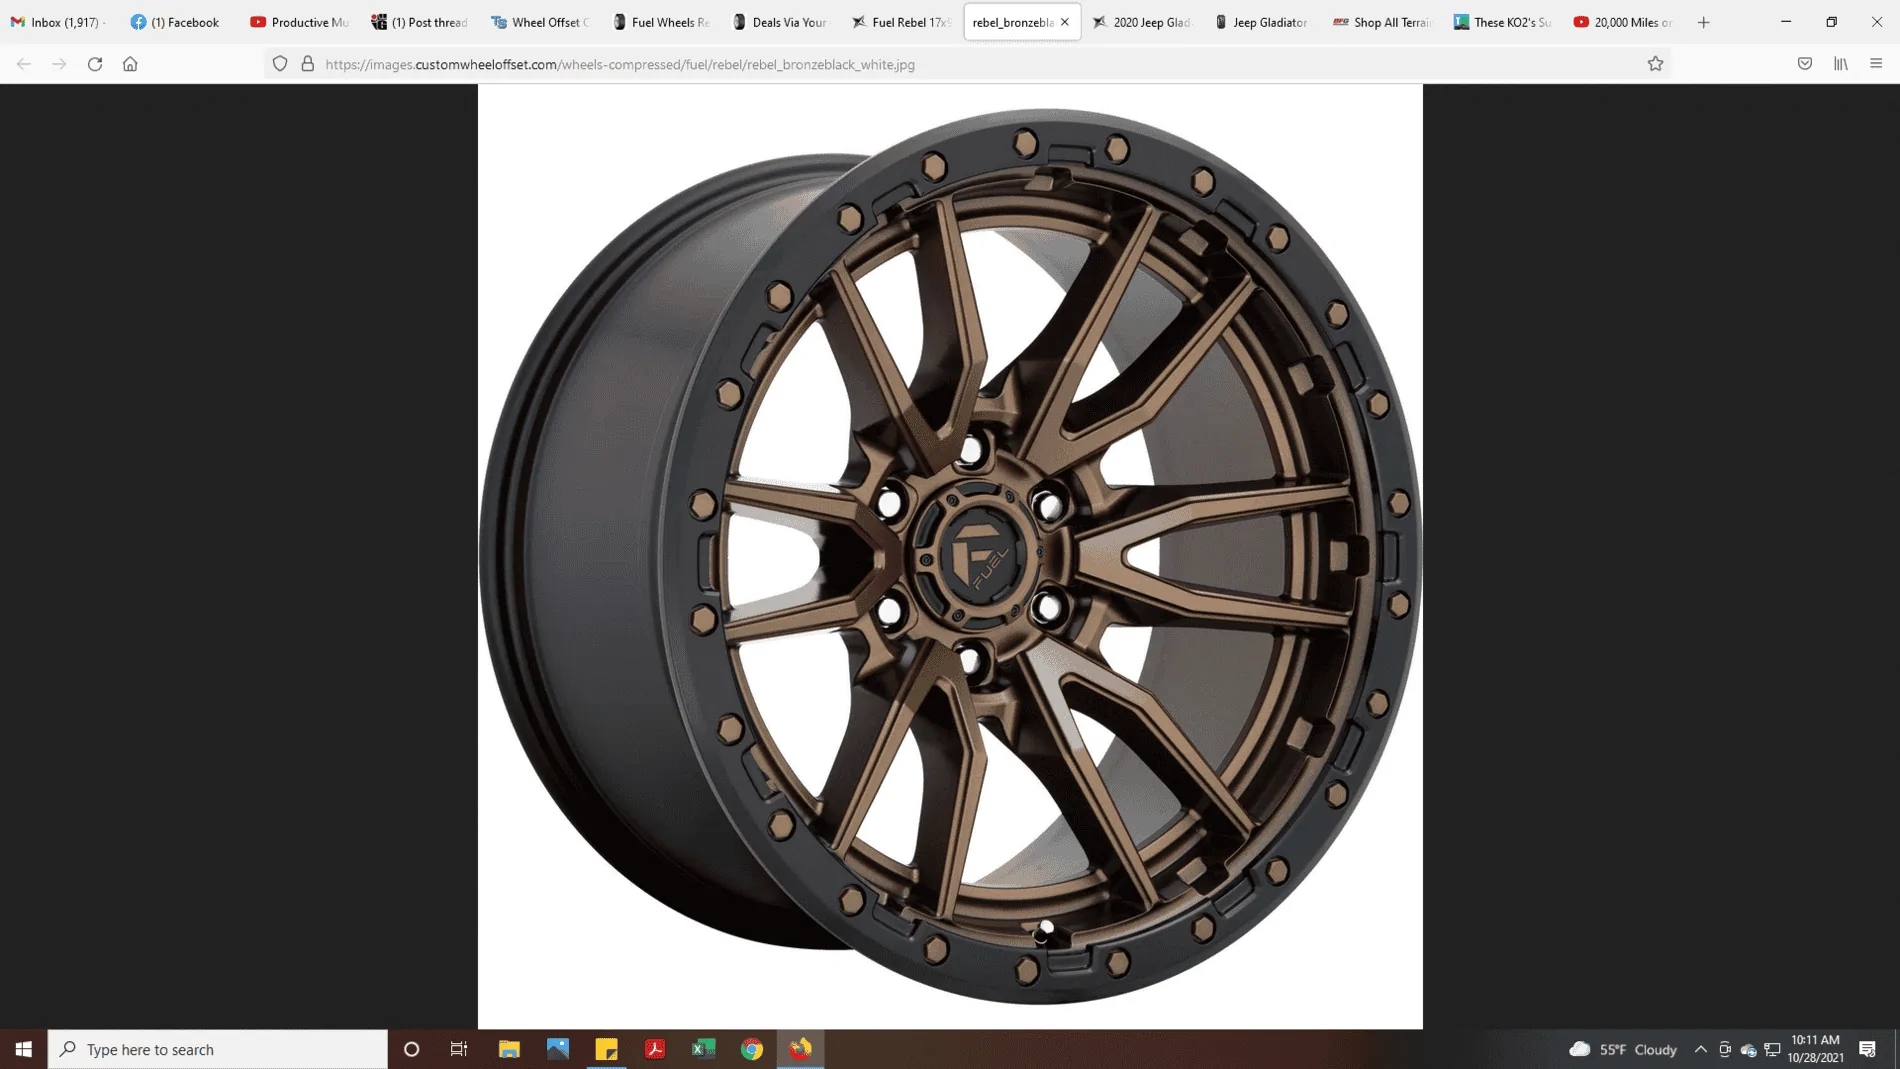Switch to the These KO2's tab
The image size is (1900, 1069).
[1502, 22]
